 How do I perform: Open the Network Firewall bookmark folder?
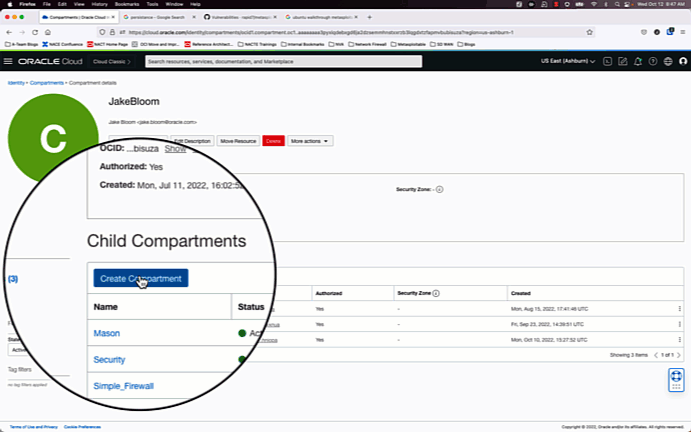click(367, 44)
